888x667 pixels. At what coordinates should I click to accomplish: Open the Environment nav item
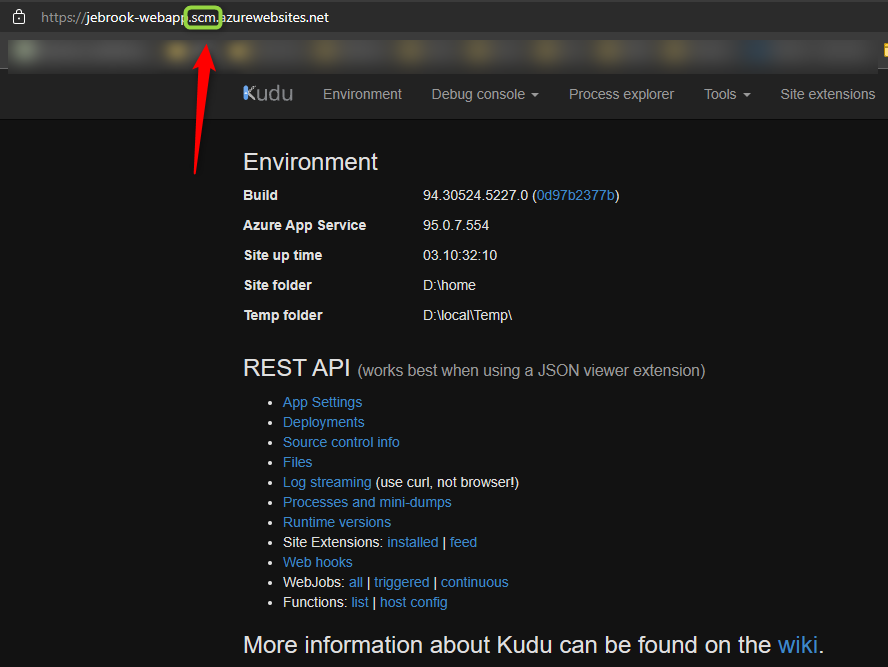[362, 94]
